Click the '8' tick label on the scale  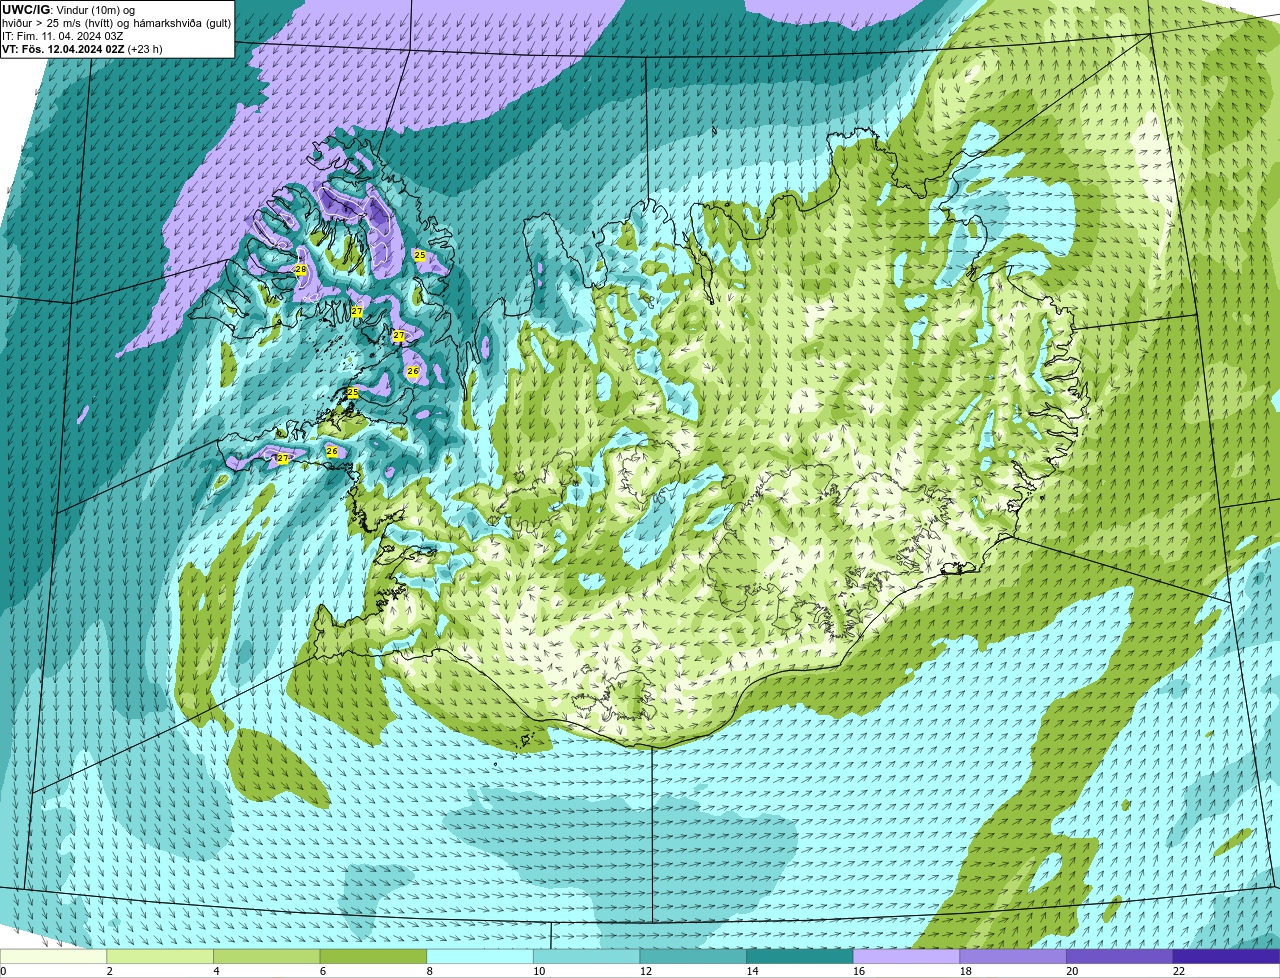click(x=429, y=971)
